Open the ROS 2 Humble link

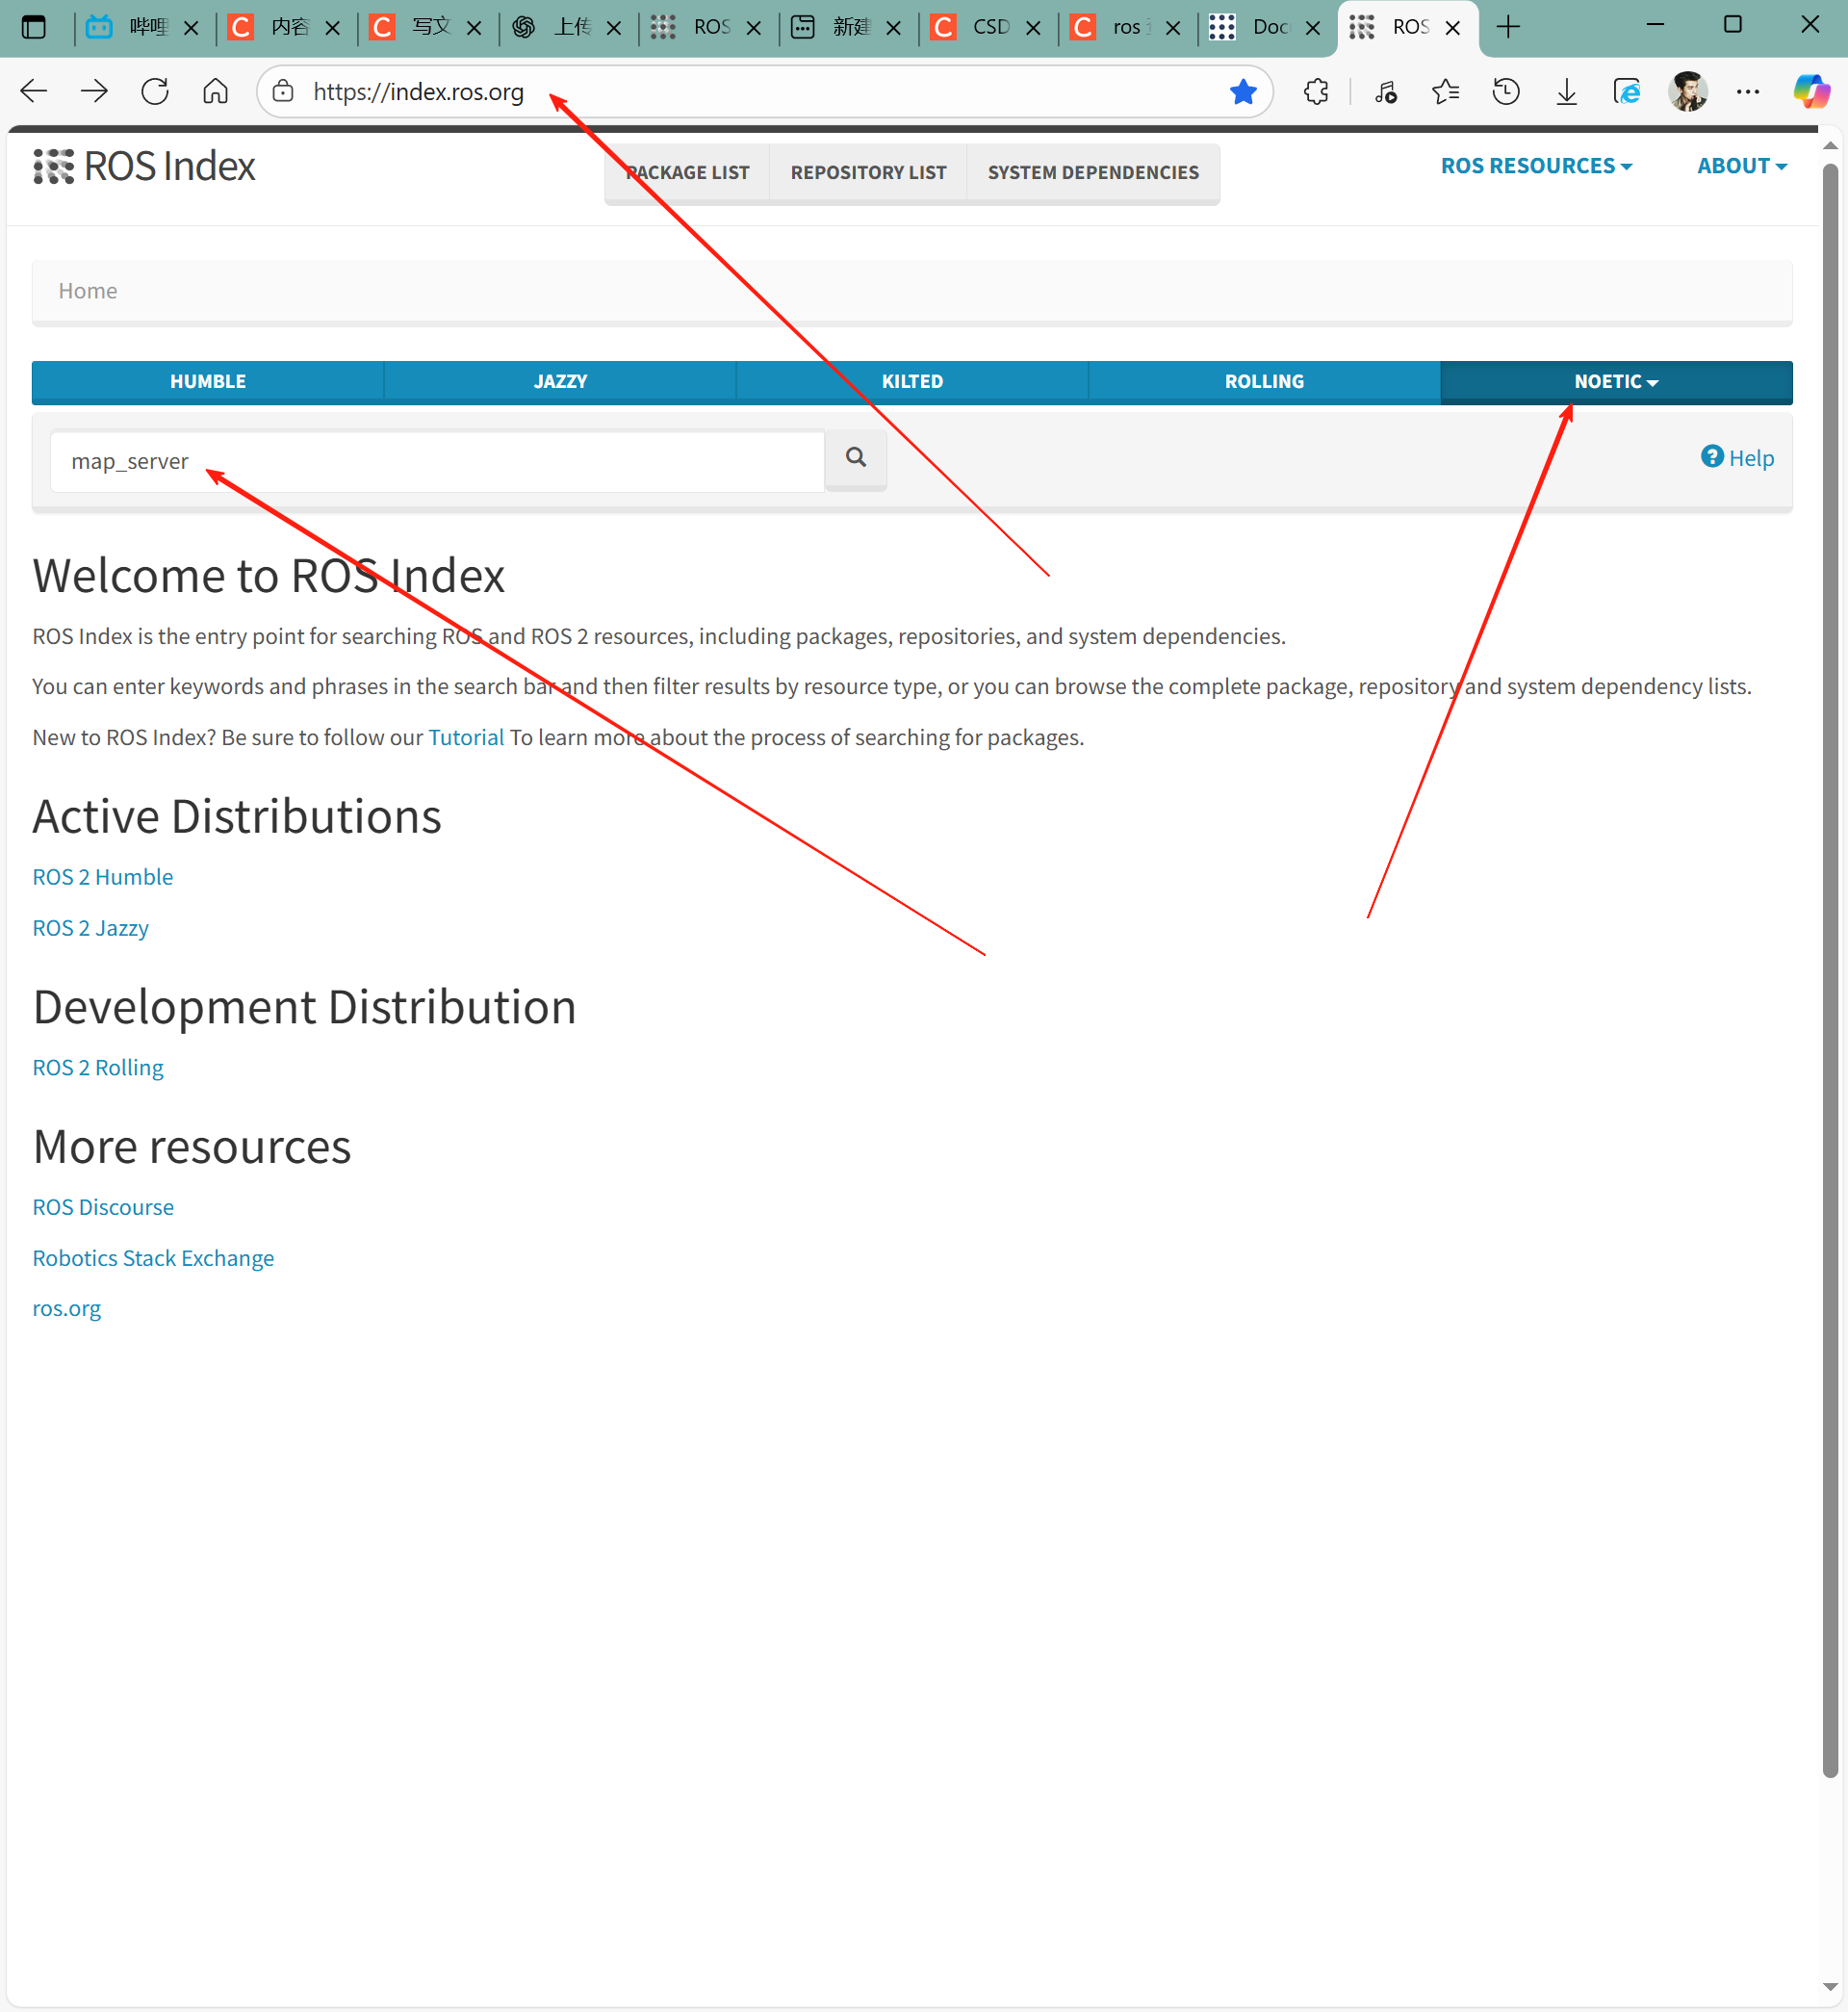(x=103, y=878)
